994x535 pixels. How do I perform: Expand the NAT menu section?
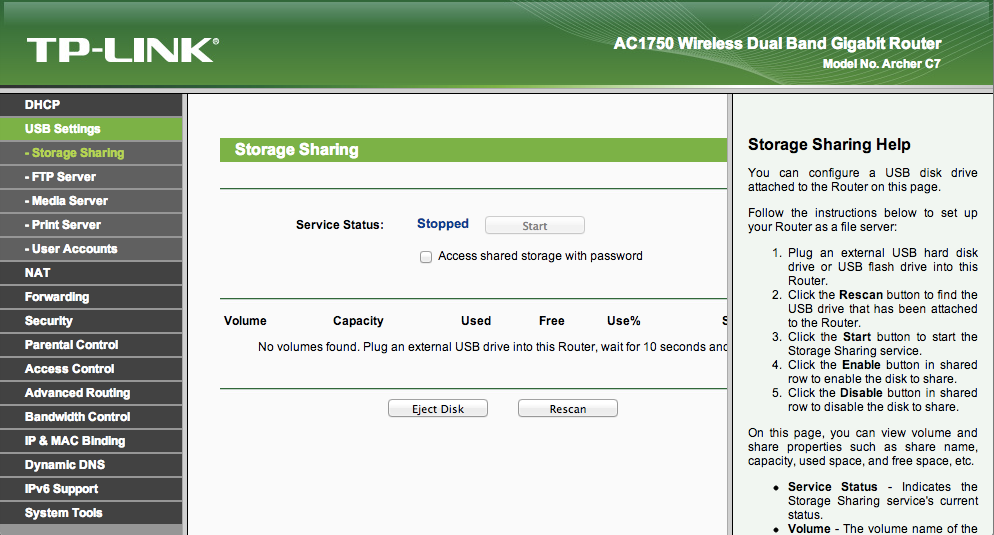pos(38,273)
